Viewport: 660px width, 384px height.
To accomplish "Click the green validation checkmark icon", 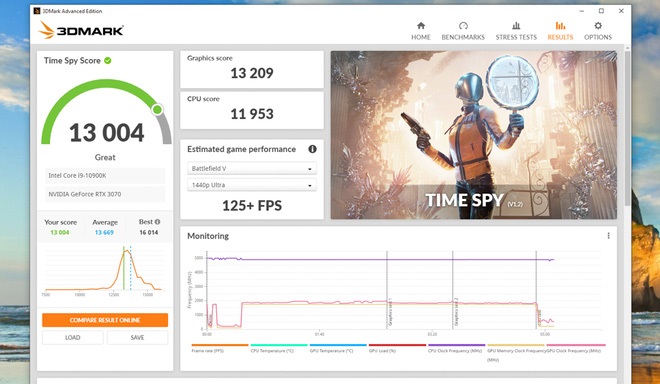I will tap(108, 61).
